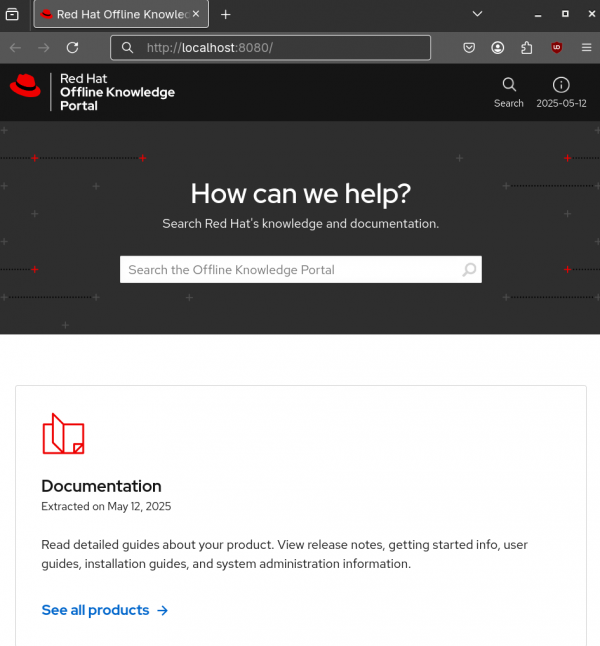This screenshot has width=600, height=646.
Task: Open the Firefox extensions puzzle icon
Action: coord(527,48)
